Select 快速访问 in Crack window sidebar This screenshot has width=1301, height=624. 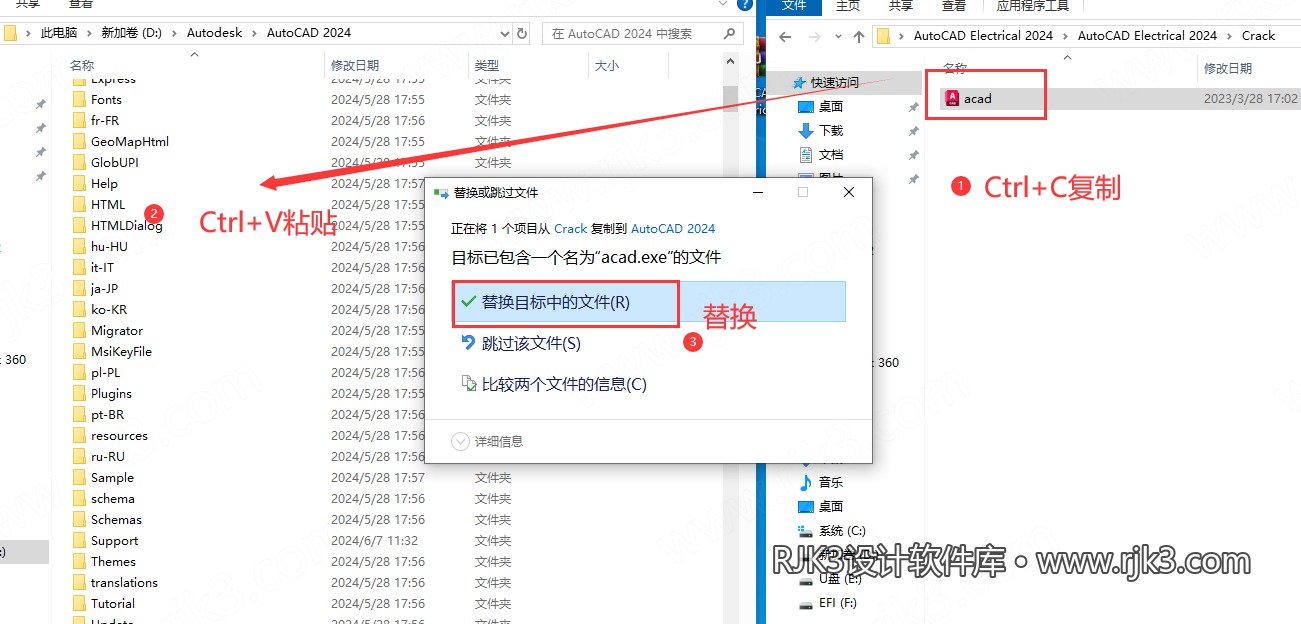(835, 82)
